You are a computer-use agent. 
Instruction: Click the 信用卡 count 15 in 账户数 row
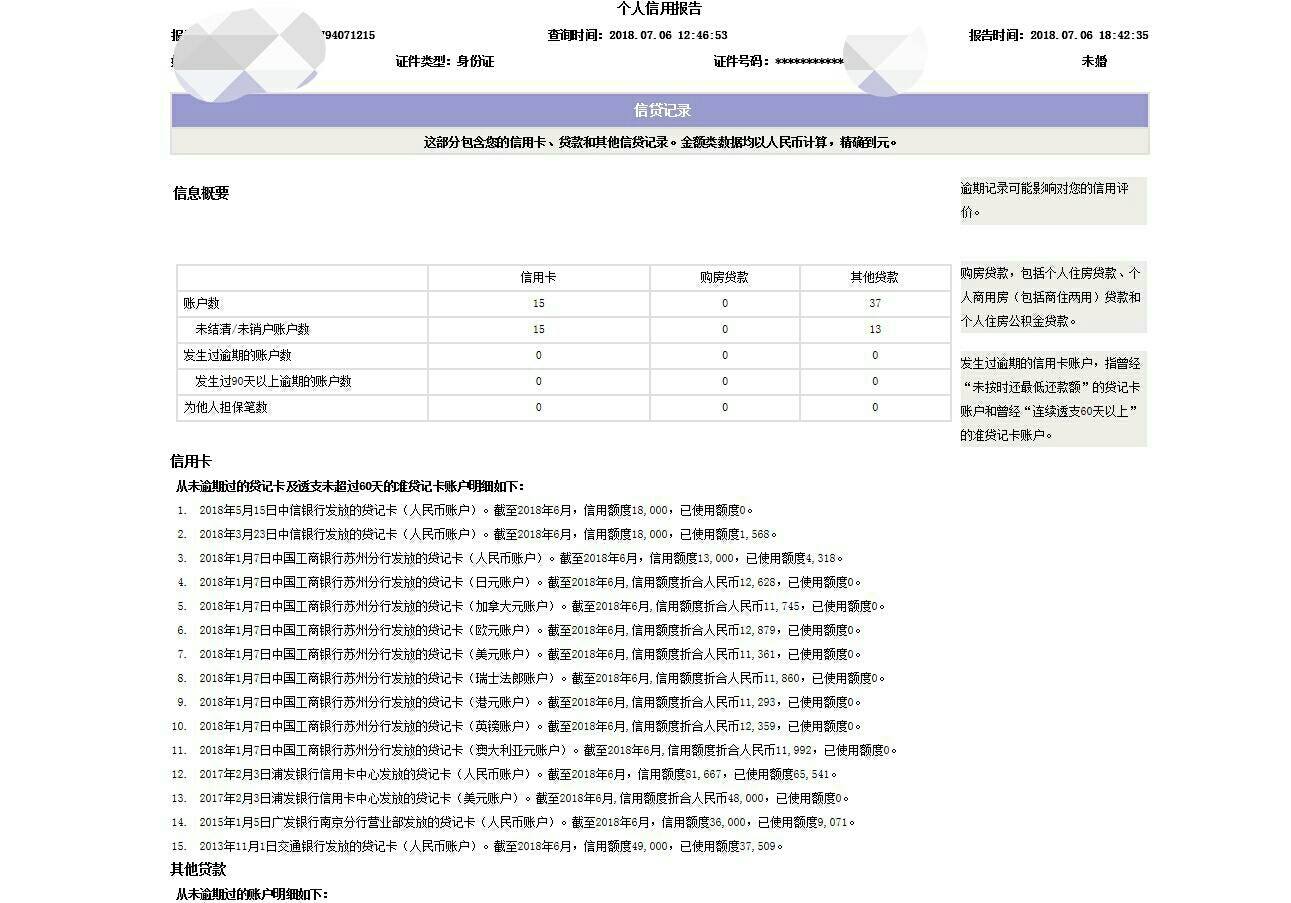[x=539, y=304]
